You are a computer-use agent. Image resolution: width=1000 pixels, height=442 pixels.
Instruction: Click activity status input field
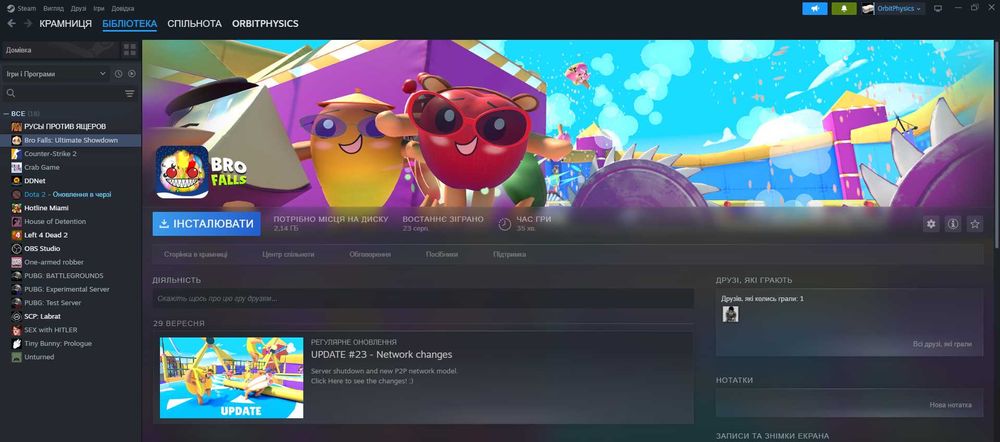(423, 298)
